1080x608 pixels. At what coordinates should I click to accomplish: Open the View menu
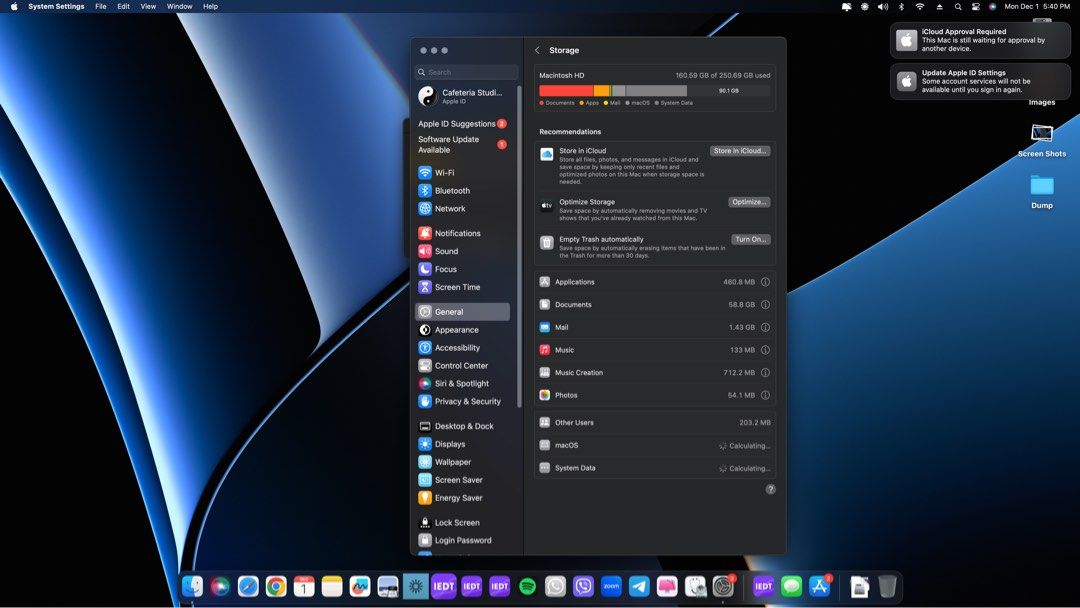(148, 6)
